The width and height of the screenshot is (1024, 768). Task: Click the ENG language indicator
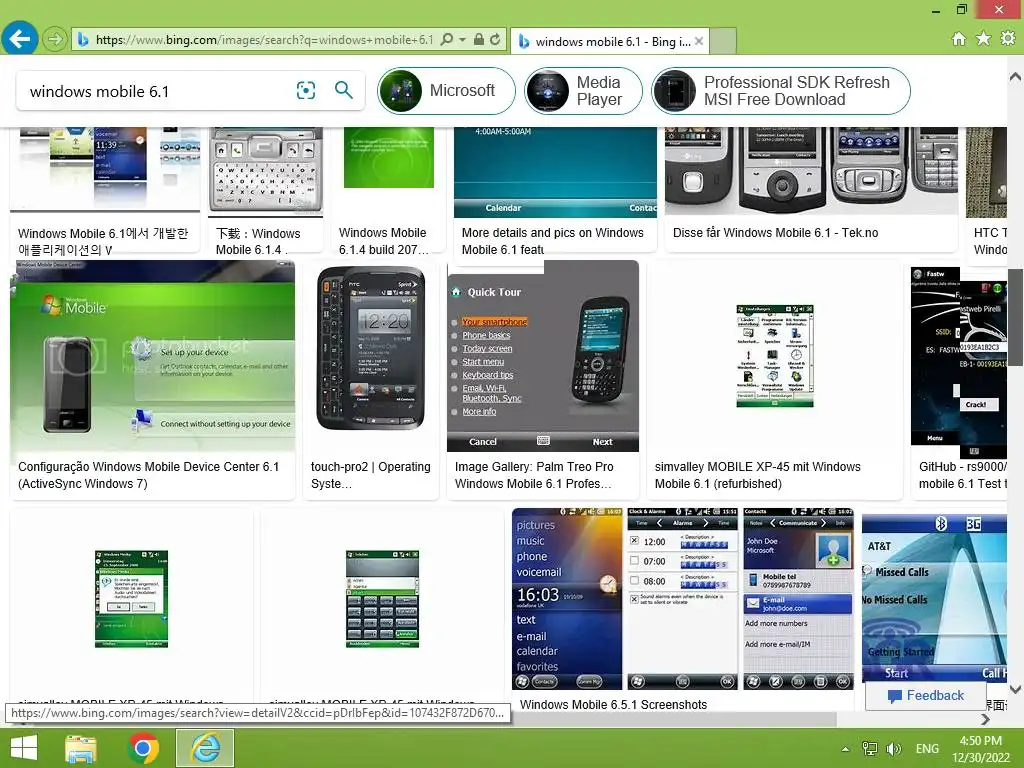pos(927,749)
